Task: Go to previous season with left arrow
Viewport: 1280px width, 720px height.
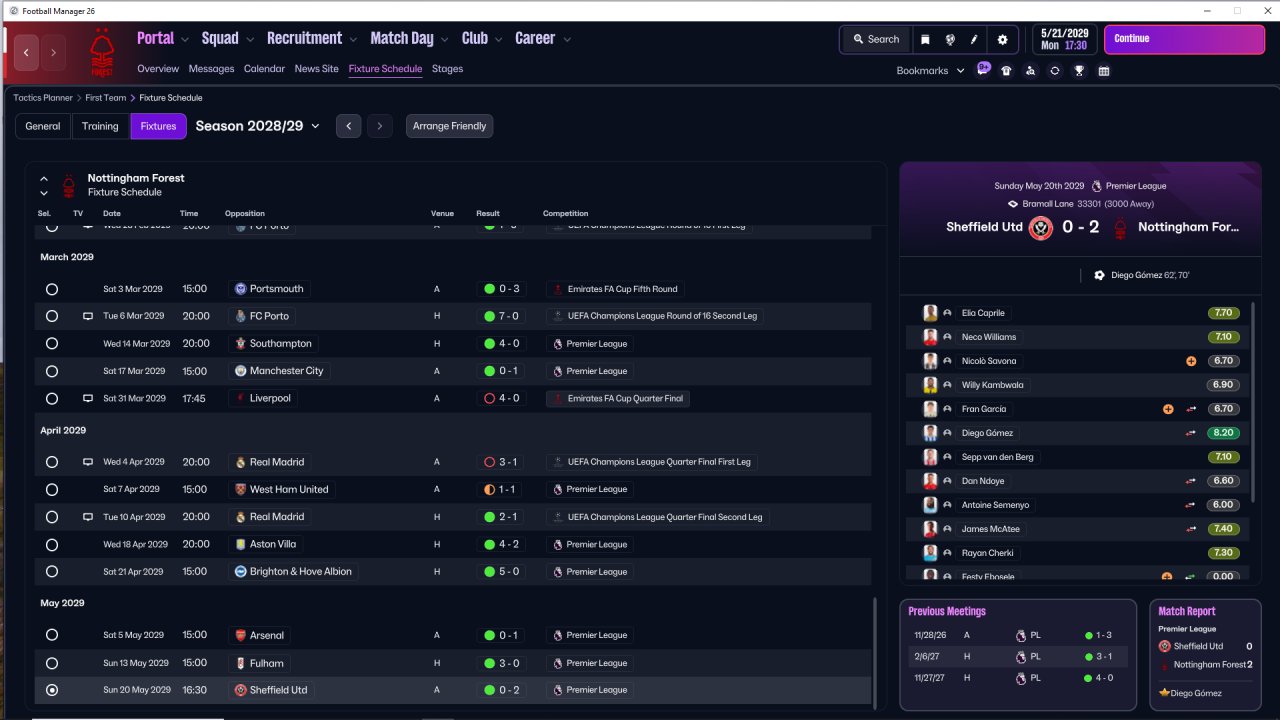Action: pos(348,126)
